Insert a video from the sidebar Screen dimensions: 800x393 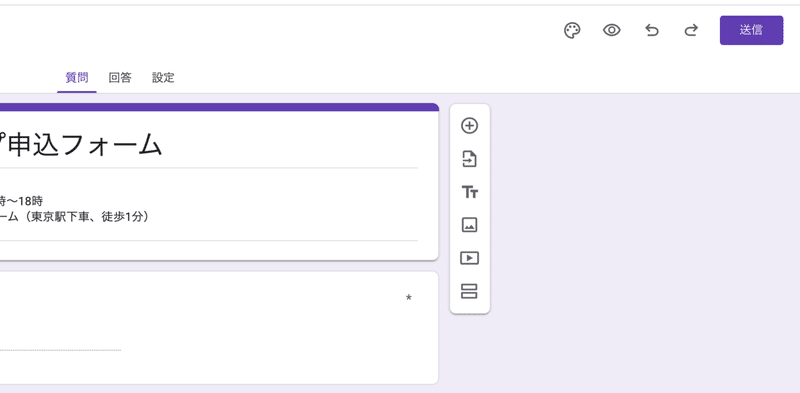click(469, 258)
